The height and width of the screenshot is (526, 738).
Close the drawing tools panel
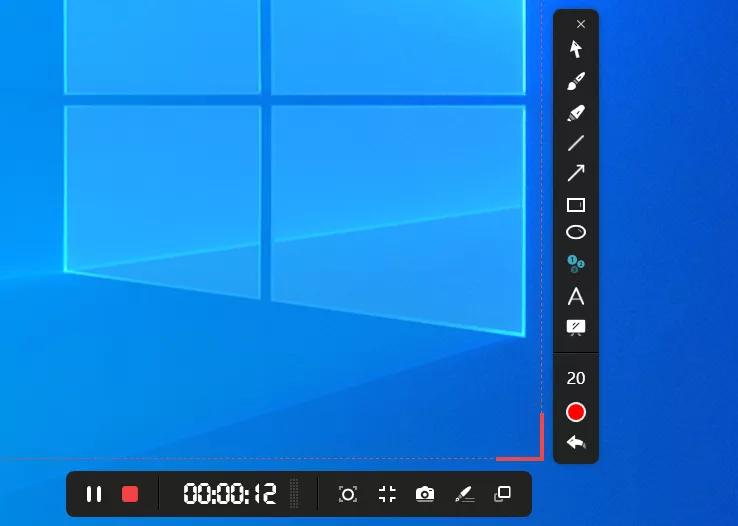point(581,24)
